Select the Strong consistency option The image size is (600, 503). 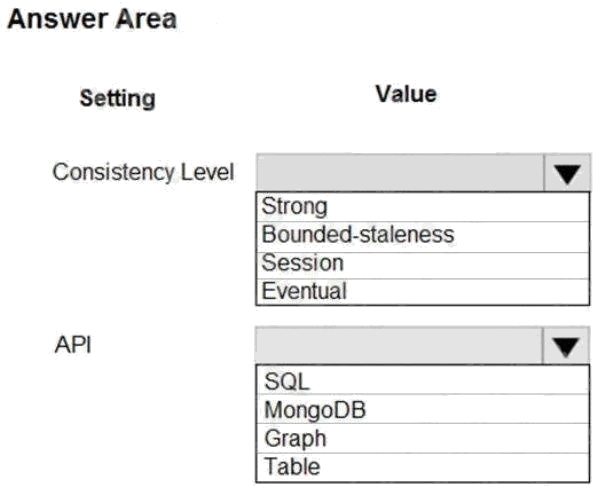[x=293, y=207]
